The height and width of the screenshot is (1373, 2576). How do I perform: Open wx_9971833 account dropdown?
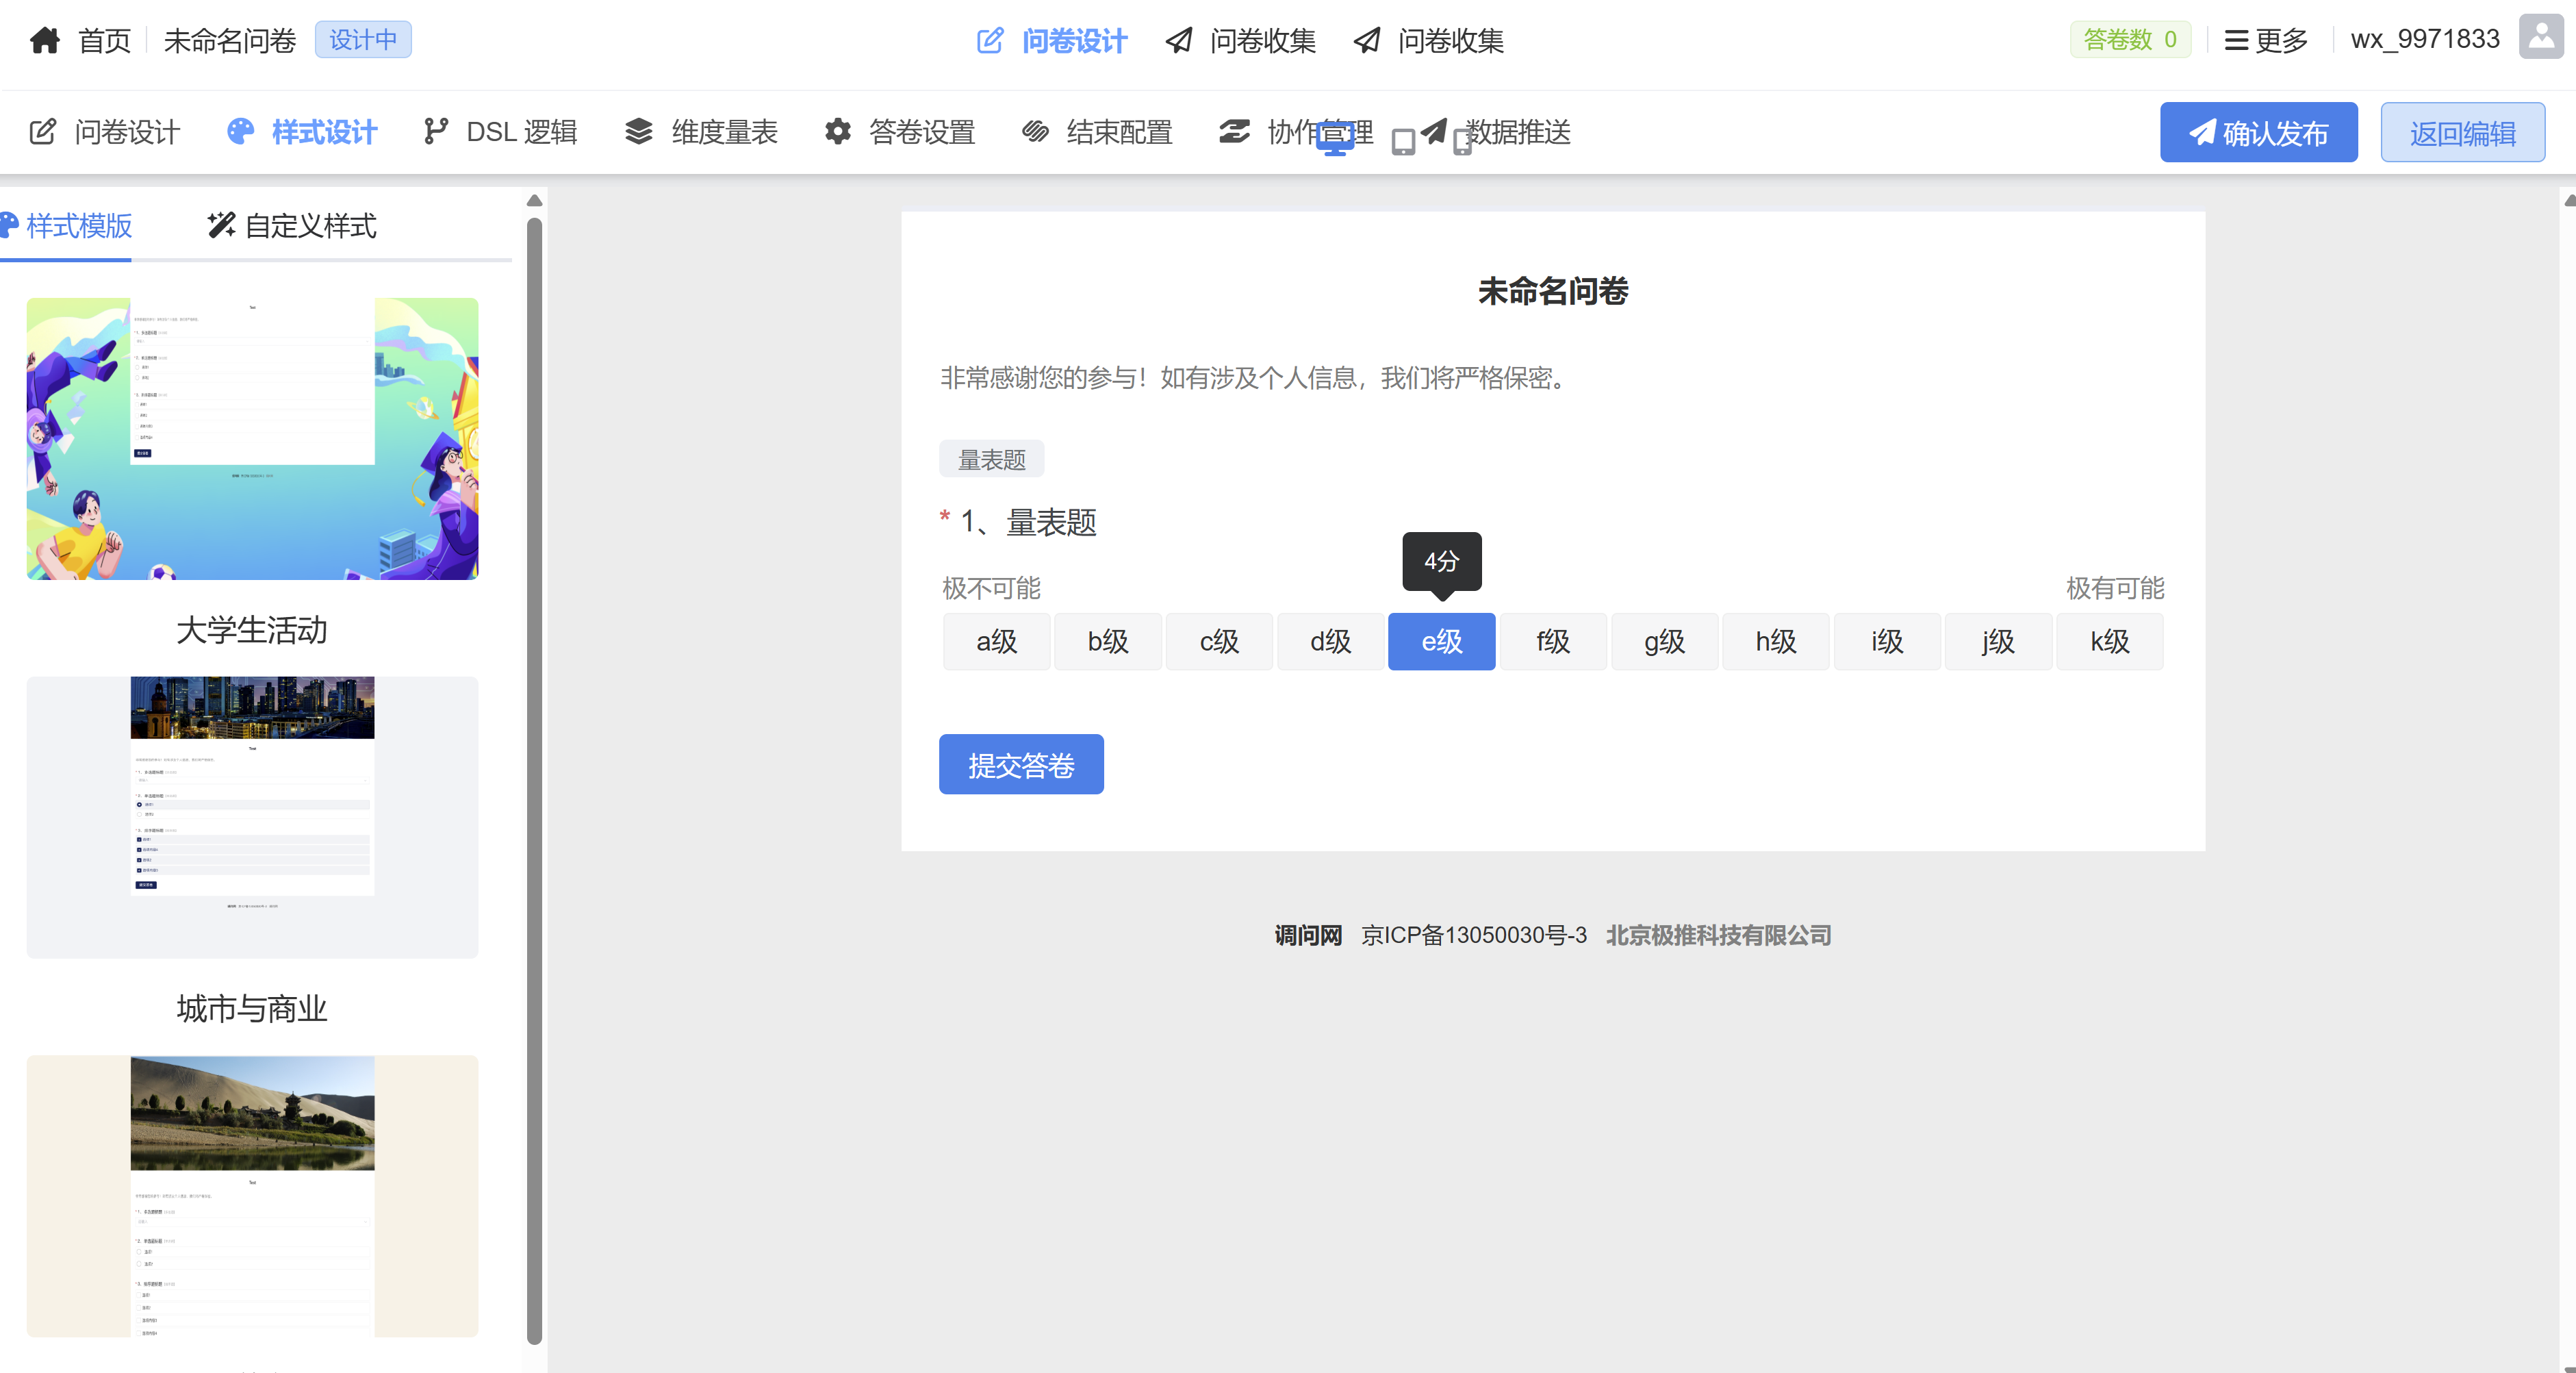pyautogui.click(x=2424, y=39)
